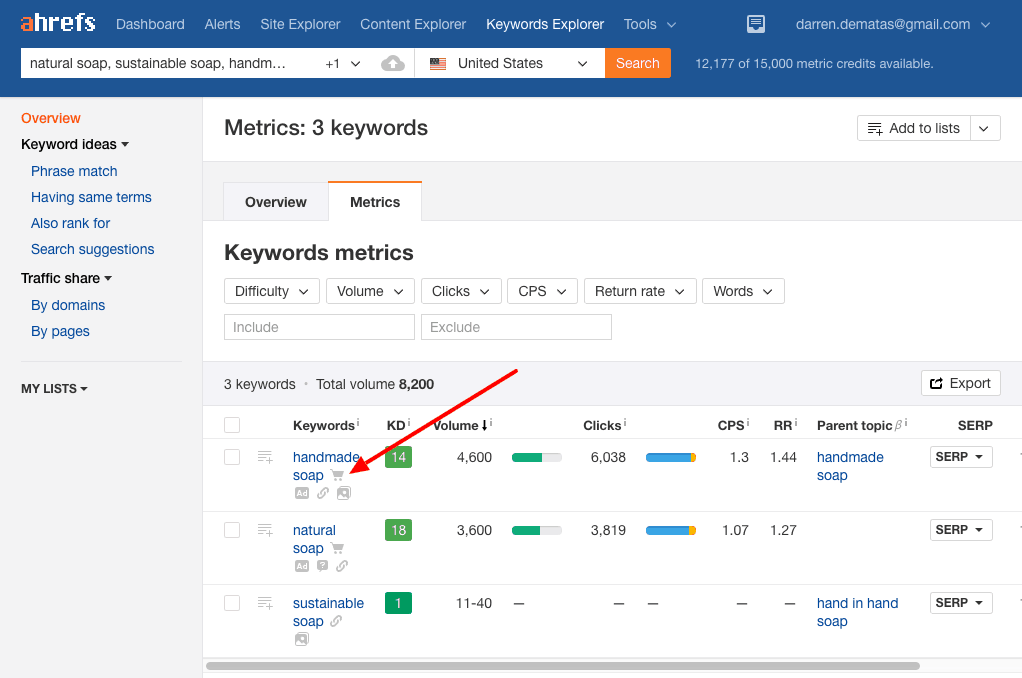Select the checkbox for handmade soap row

(232, 455)
